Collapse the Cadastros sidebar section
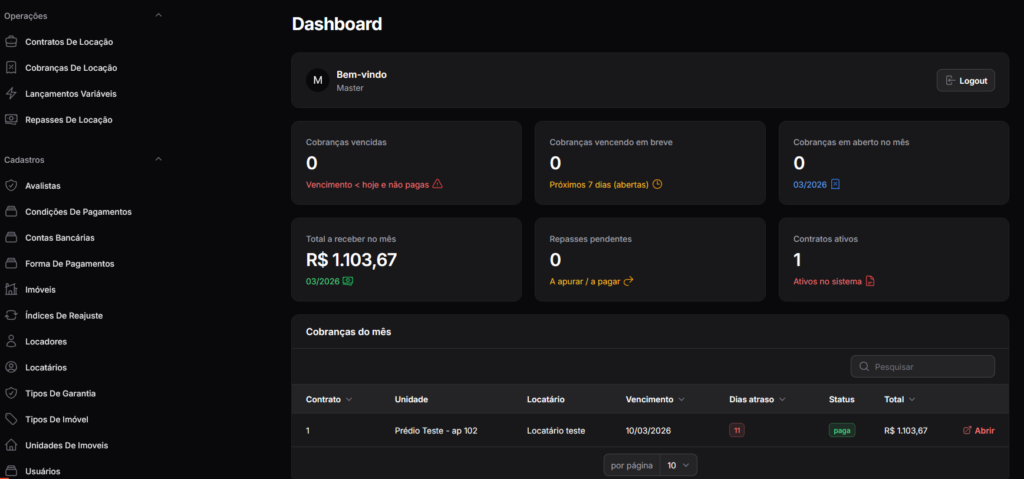This screenshot has height=479, width=1024. point(158,160)
